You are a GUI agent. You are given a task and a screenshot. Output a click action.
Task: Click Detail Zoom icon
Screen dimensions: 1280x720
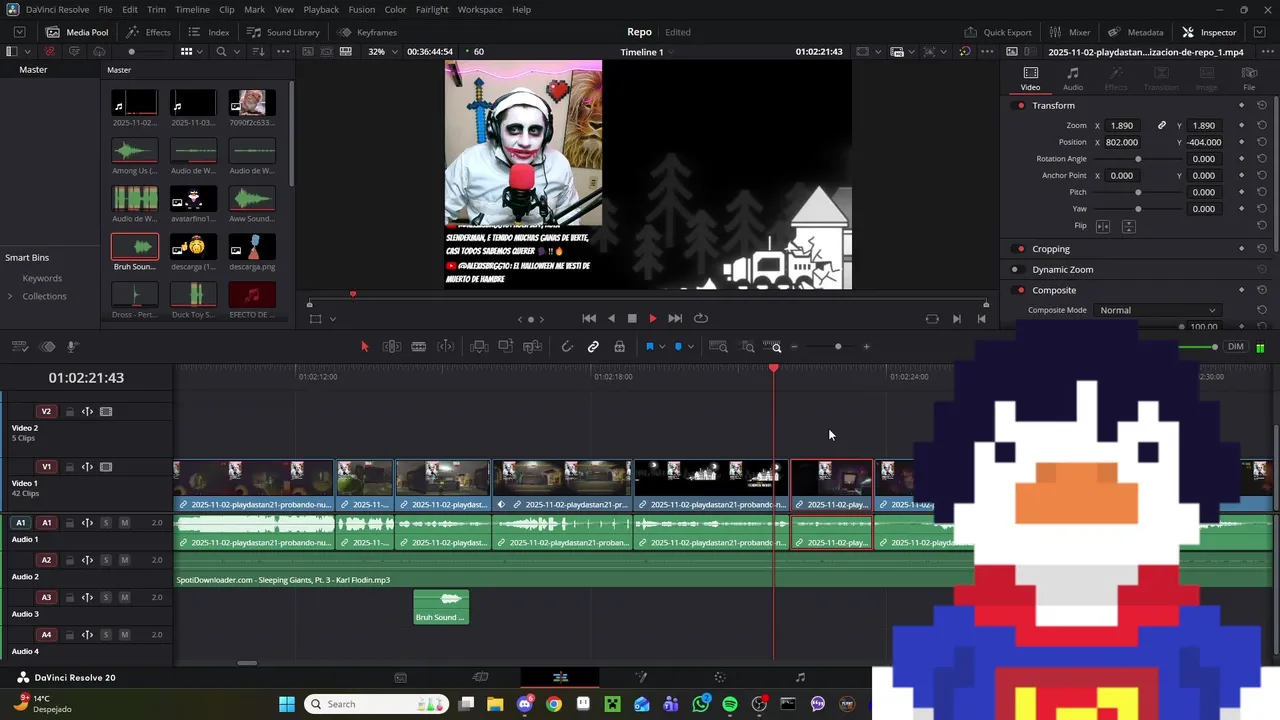pyautogui.click(x=748, y=347)
